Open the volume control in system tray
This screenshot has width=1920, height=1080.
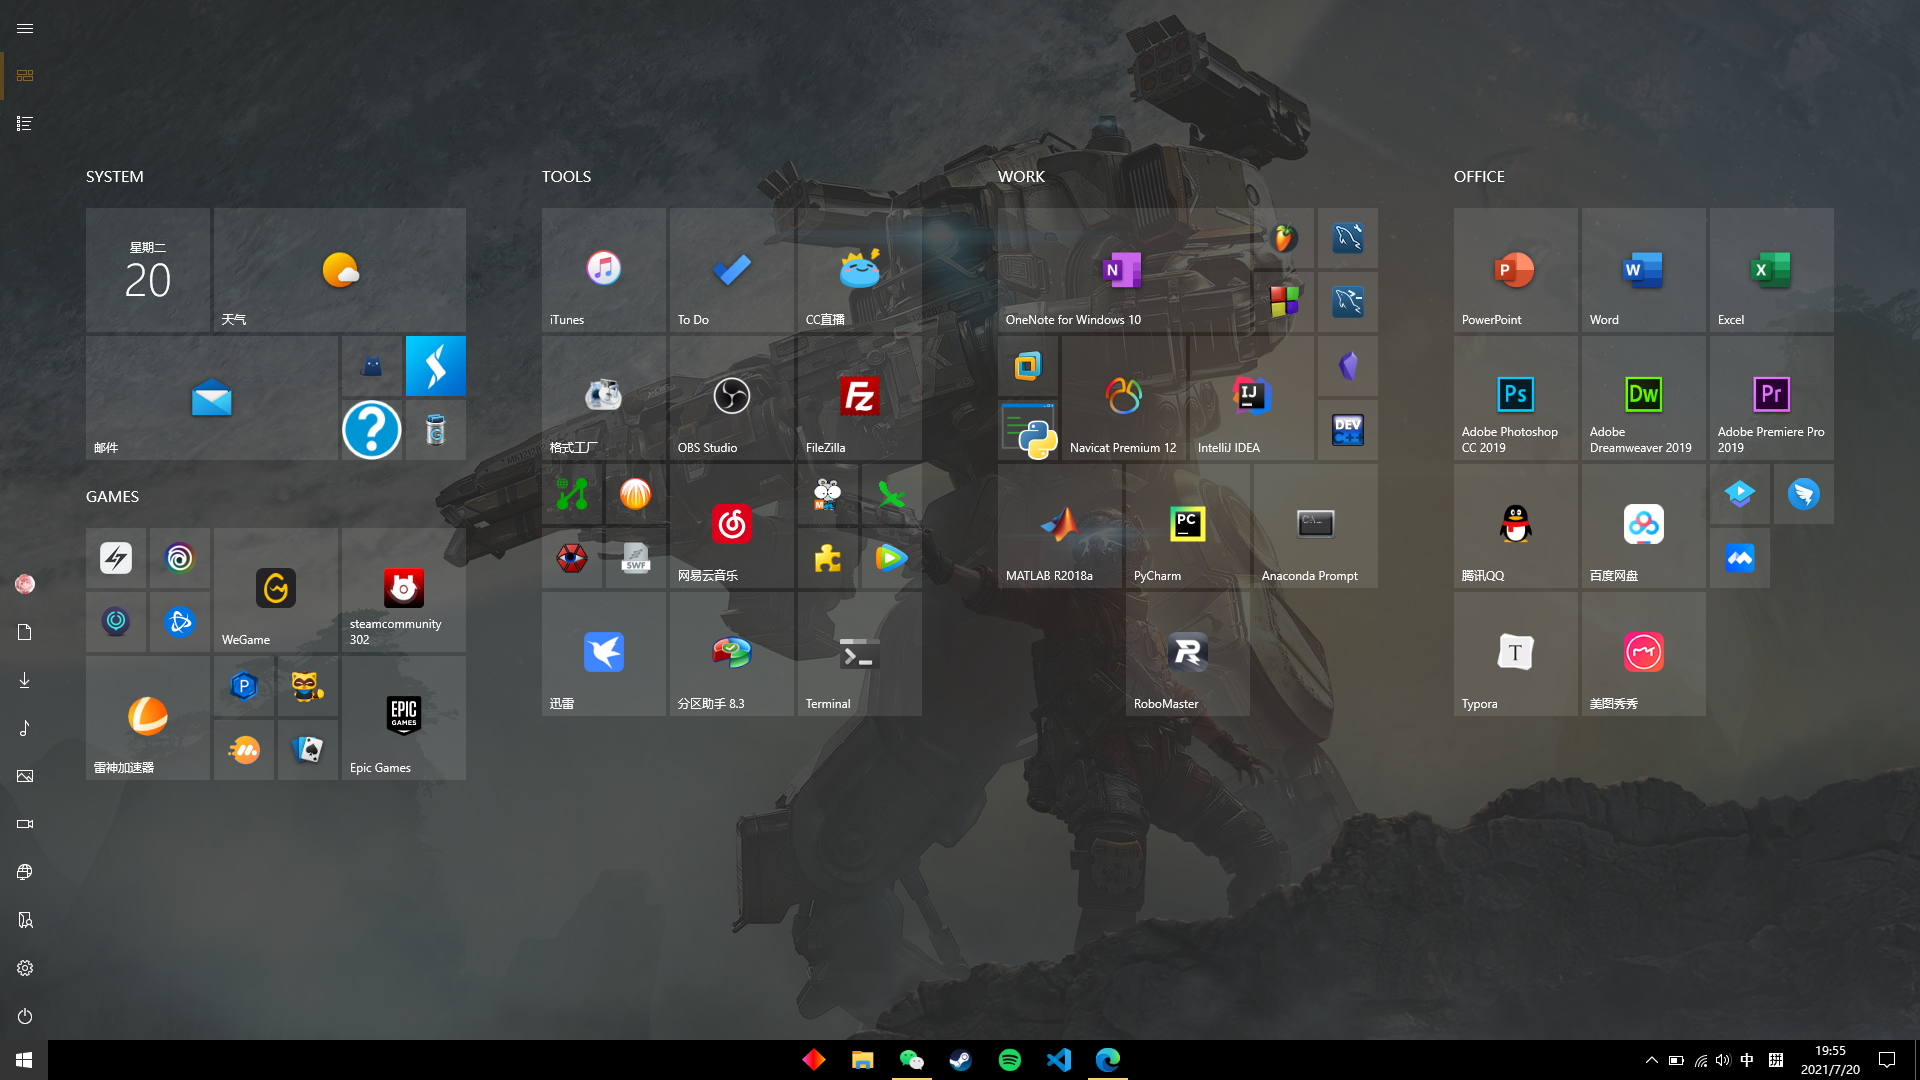(1722, 1060)
